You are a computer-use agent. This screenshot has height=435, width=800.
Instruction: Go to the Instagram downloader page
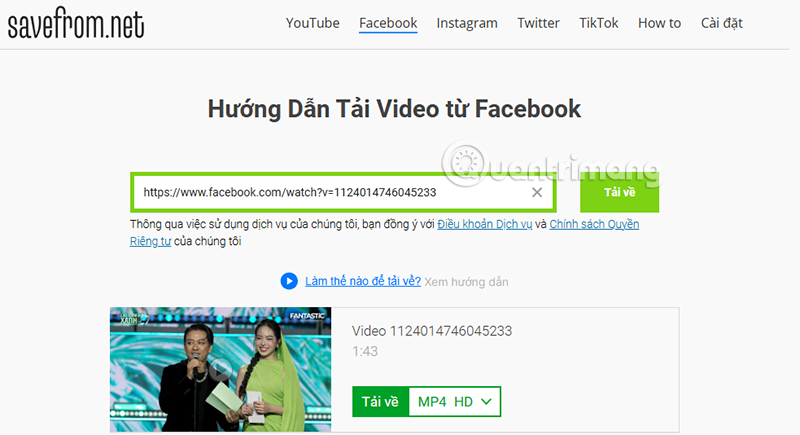click(467, 23)
